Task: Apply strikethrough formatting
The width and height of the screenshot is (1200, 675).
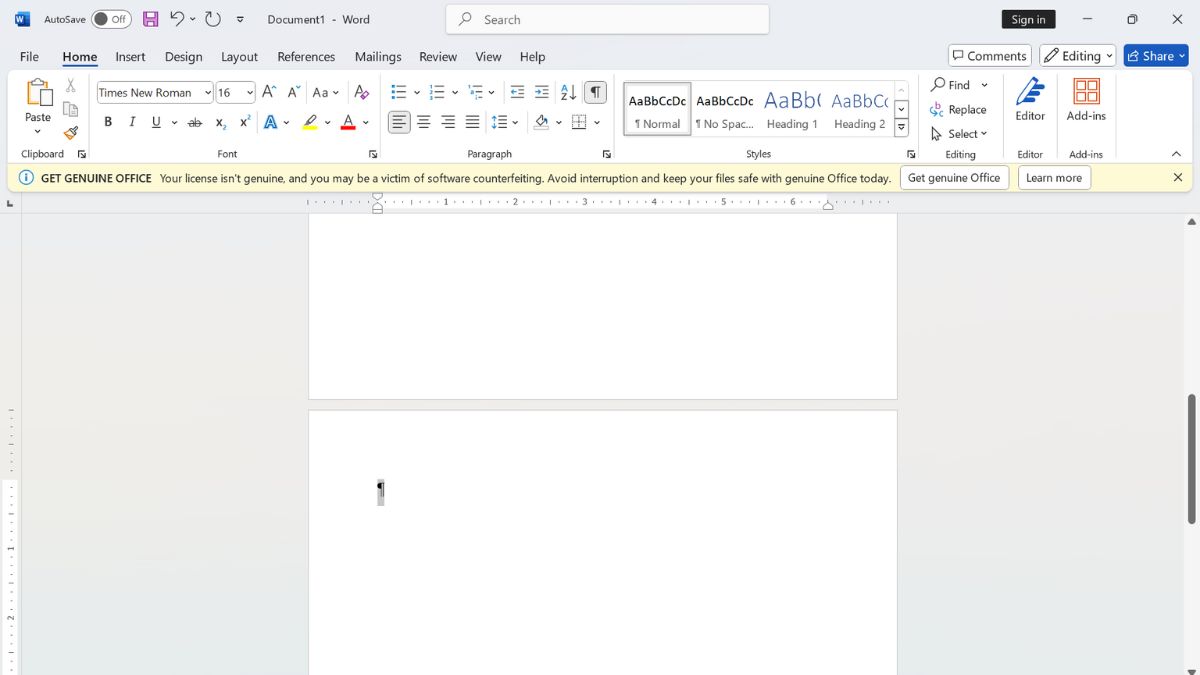Action: click(195, 122)
